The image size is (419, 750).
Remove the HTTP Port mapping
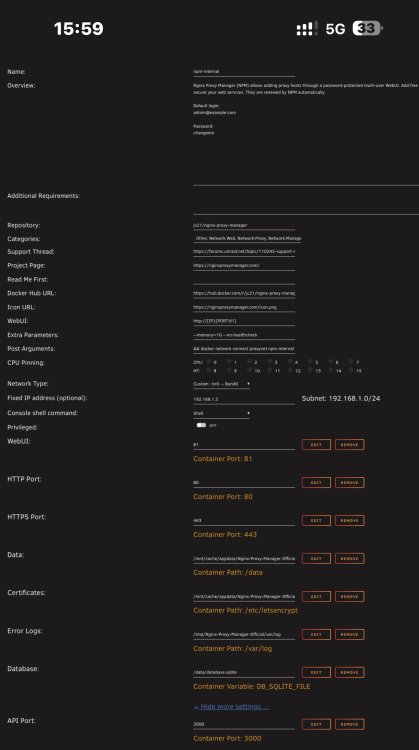click(x=350, y=483)
